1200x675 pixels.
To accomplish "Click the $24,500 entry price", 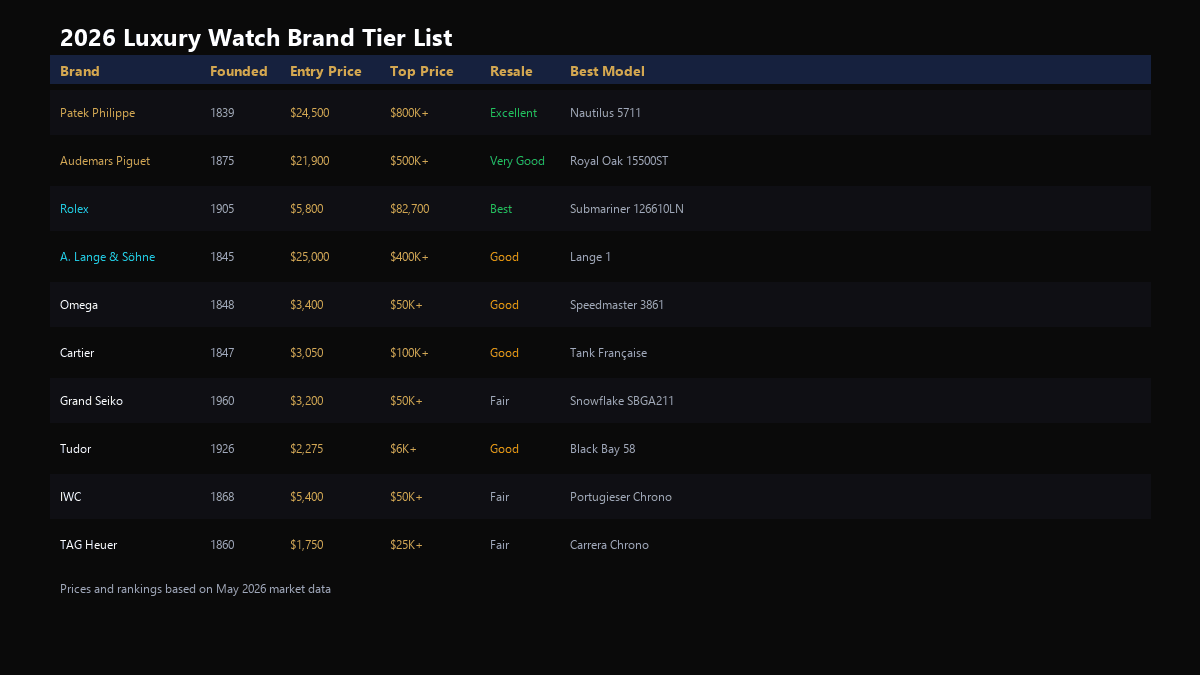I will 309,113.
